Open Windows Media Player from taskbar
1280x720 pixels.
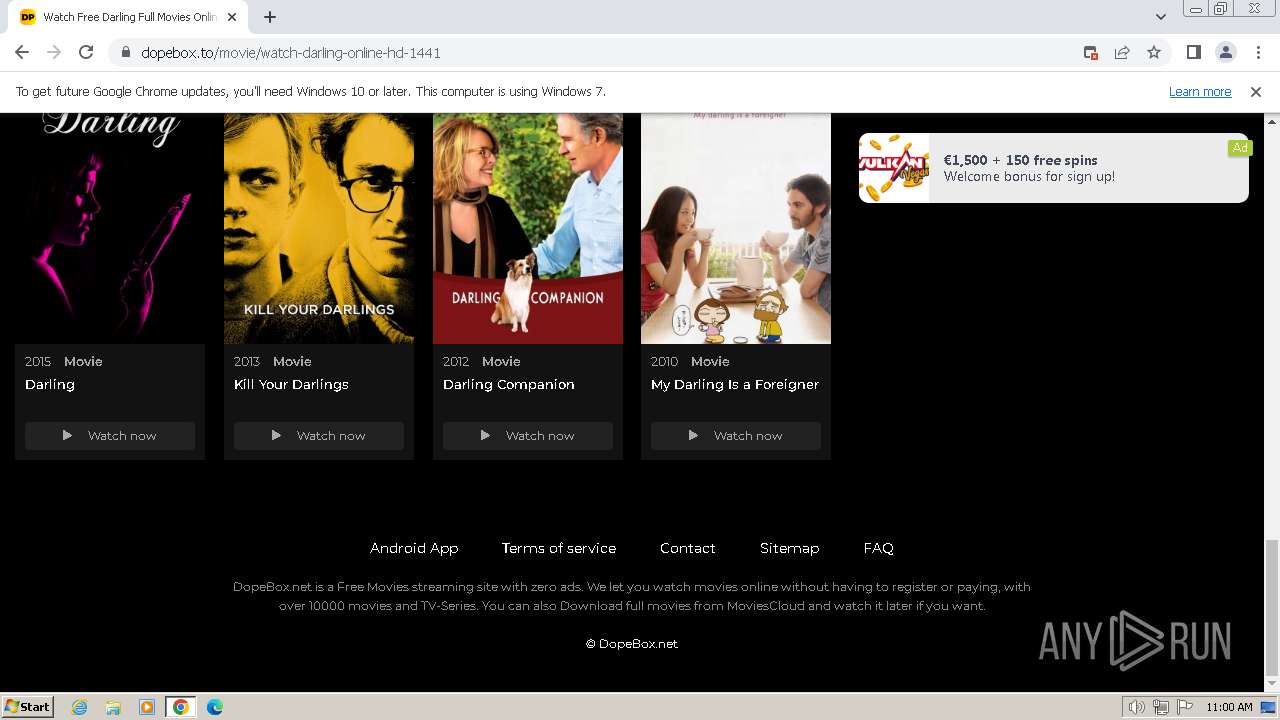point(147,707)
